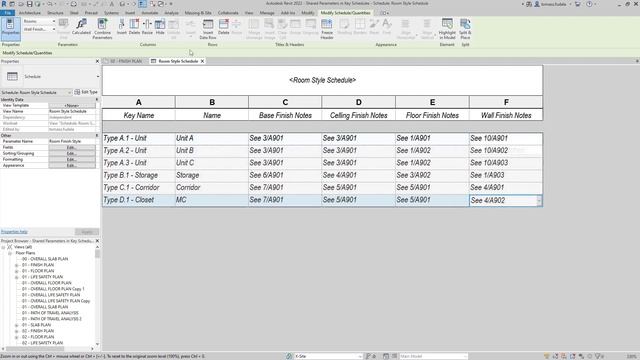Viewport: 640px width, 360px height.
Task: Open the Schedule type selector dropdown arrow
Action: [98, 77]
